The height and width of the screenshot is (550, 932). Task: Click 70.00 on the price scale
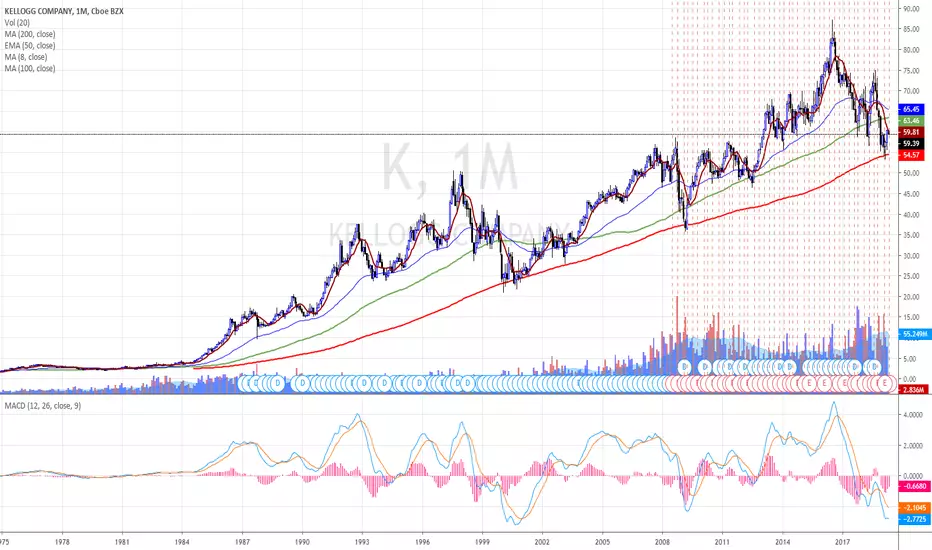tap(911, 91)
